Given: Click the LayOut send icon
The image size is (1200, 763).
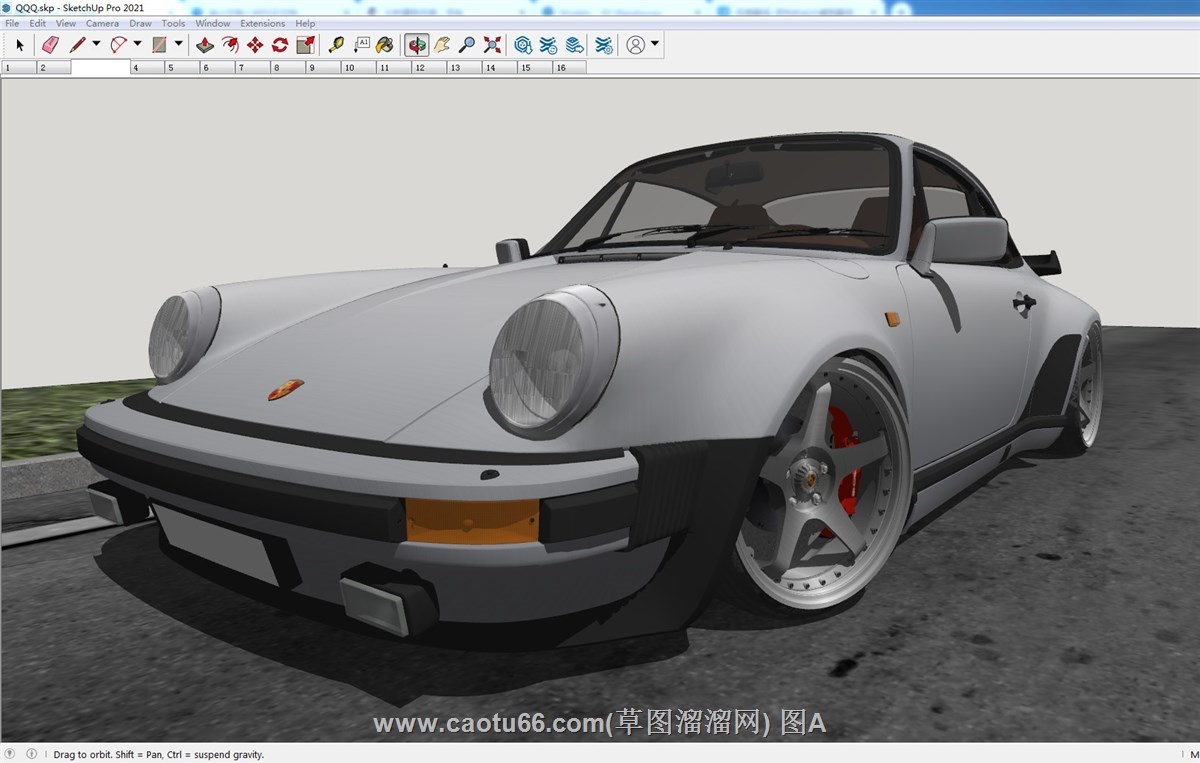Looking at the screenshot, I should (574, 45).
